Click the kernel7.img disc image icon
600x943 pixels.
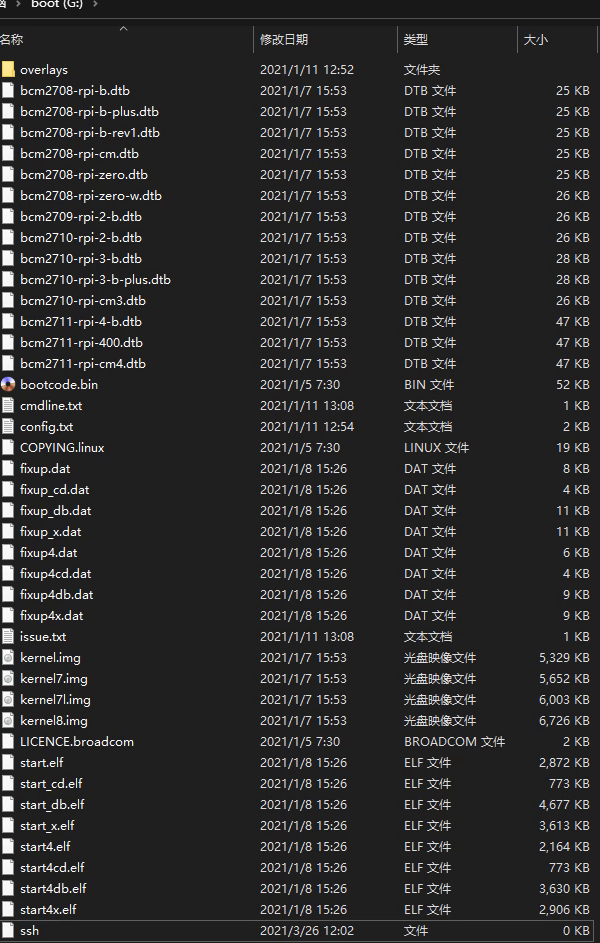(8, 679)
